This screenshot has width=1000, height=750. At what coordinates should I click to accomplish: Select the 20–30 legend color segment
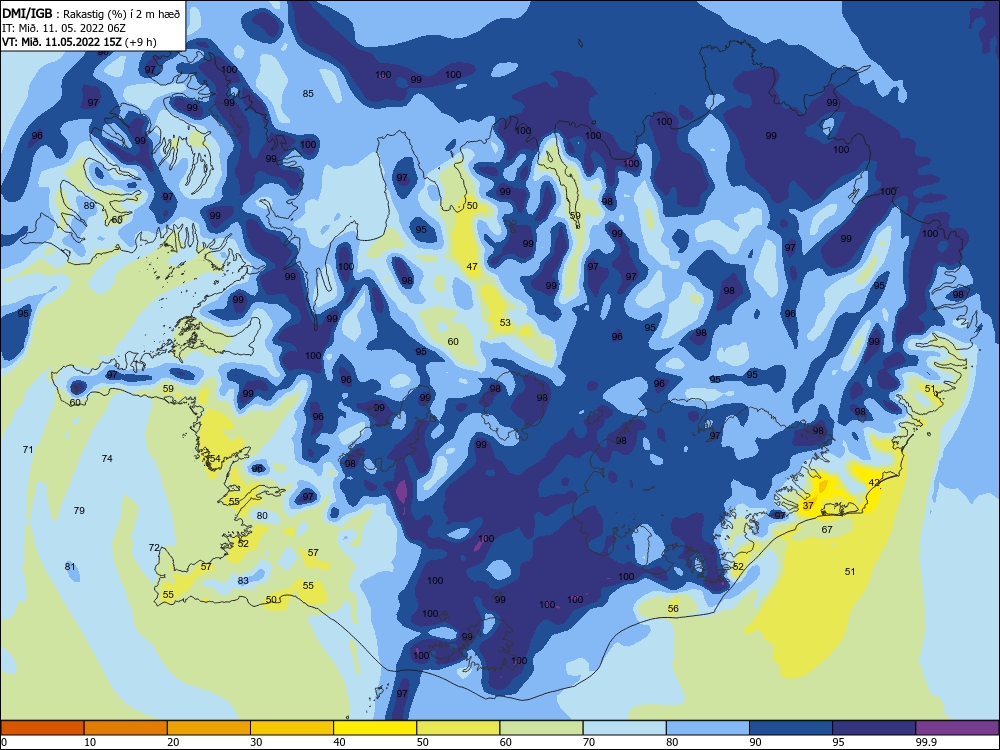point(209,728)
